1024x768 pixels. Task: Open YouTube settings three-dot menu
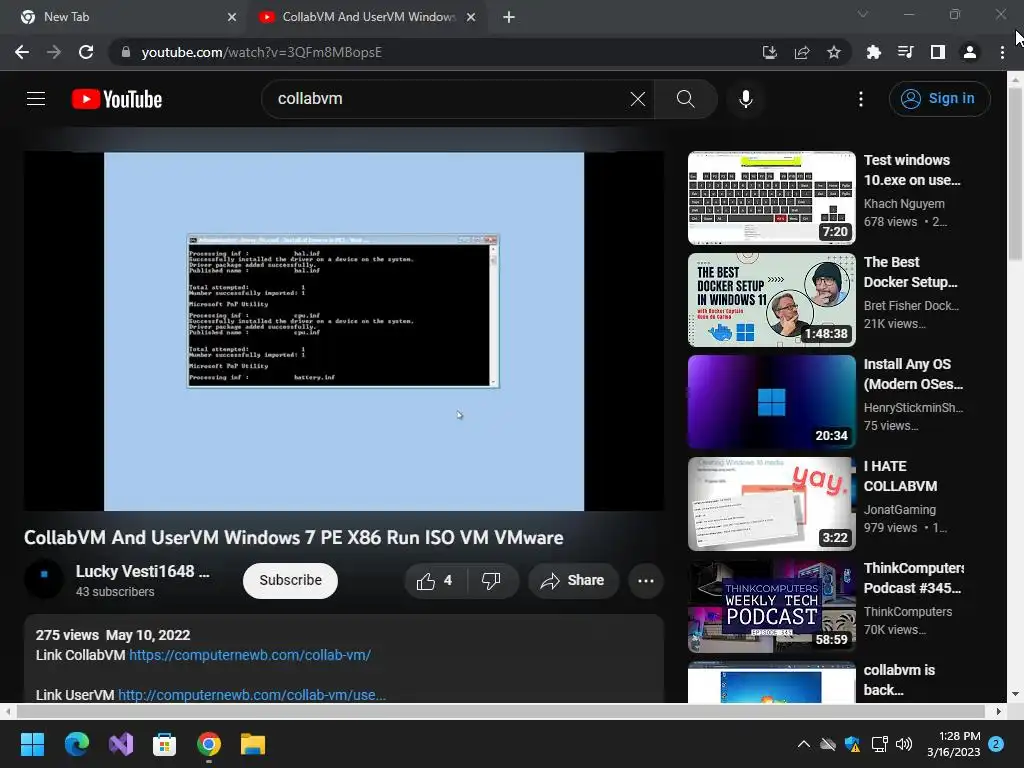pos(861,99)
